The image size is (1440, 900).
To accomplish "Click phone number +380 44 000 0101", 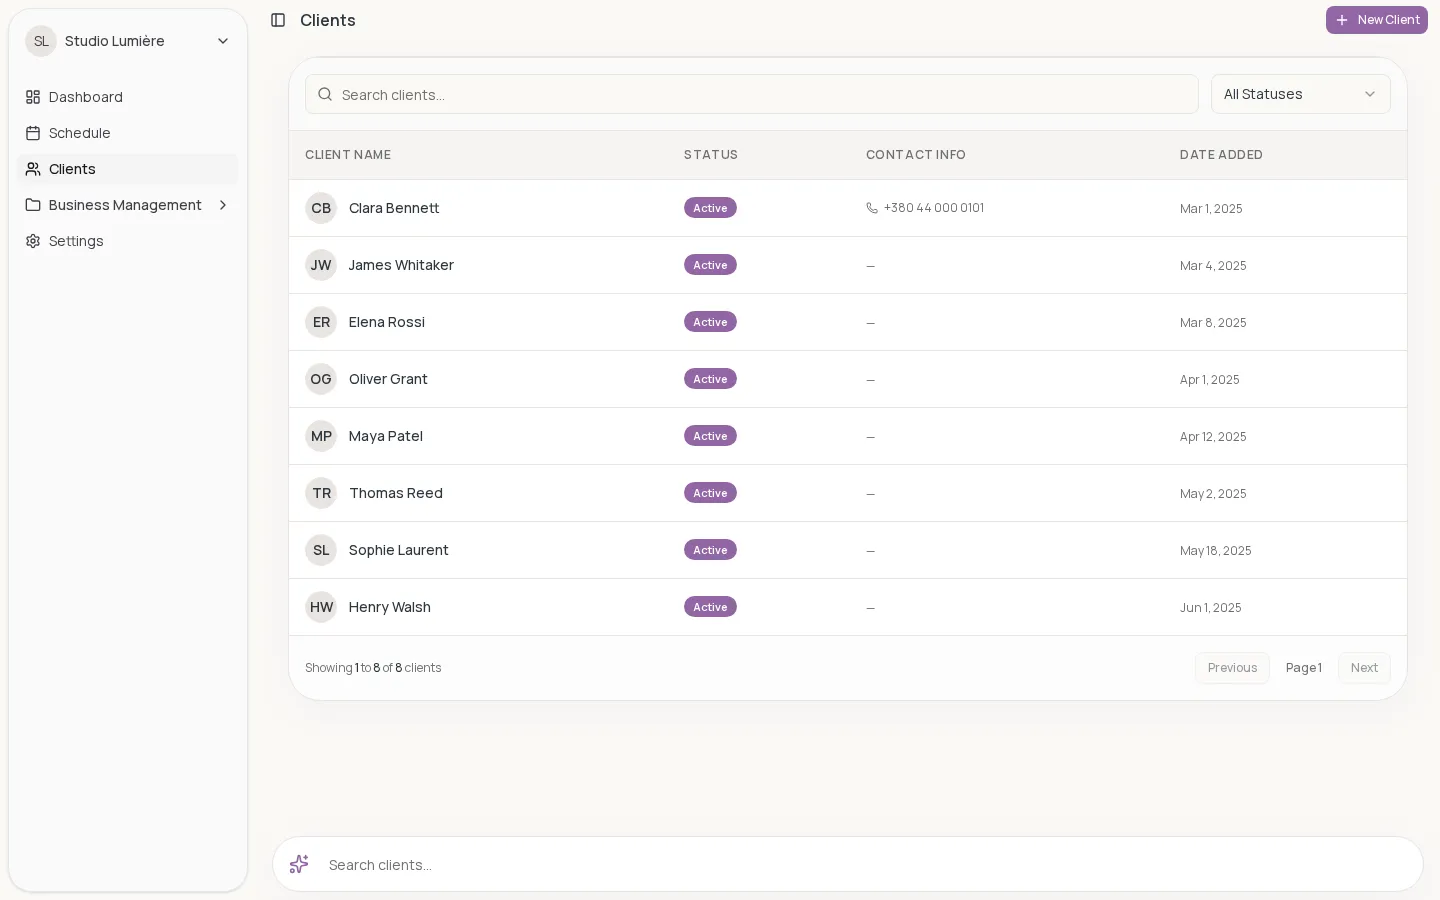I will click(934, 208).
